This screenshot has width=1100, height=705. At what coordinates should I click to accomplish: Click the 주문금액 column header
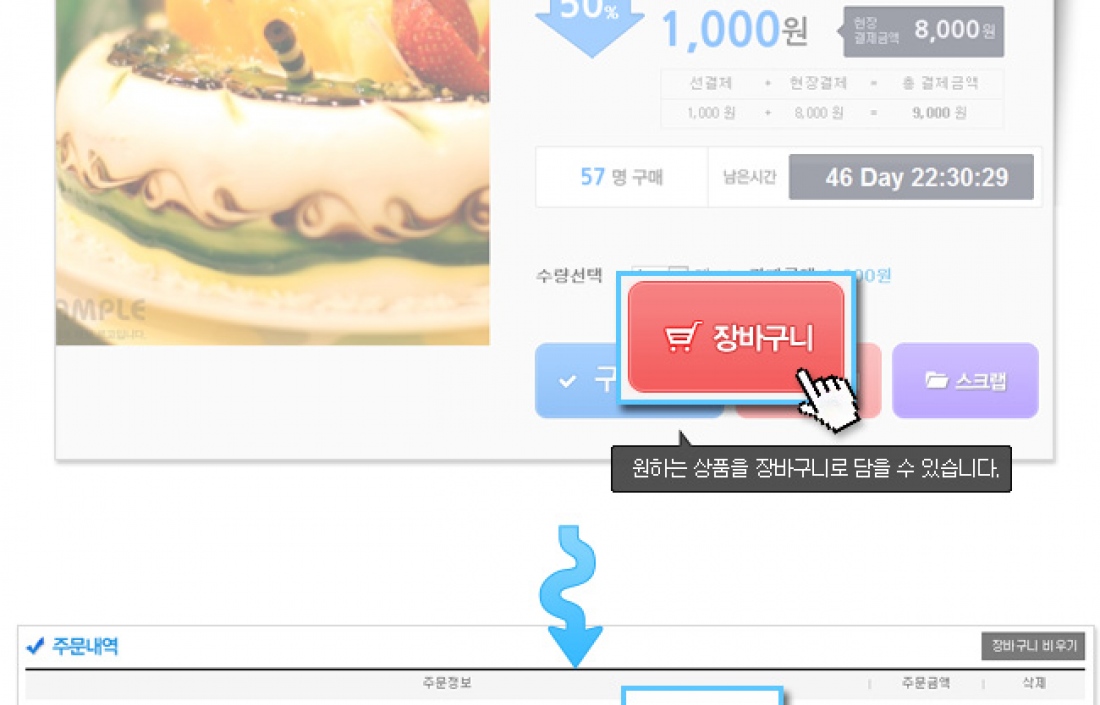click(925, 683)
